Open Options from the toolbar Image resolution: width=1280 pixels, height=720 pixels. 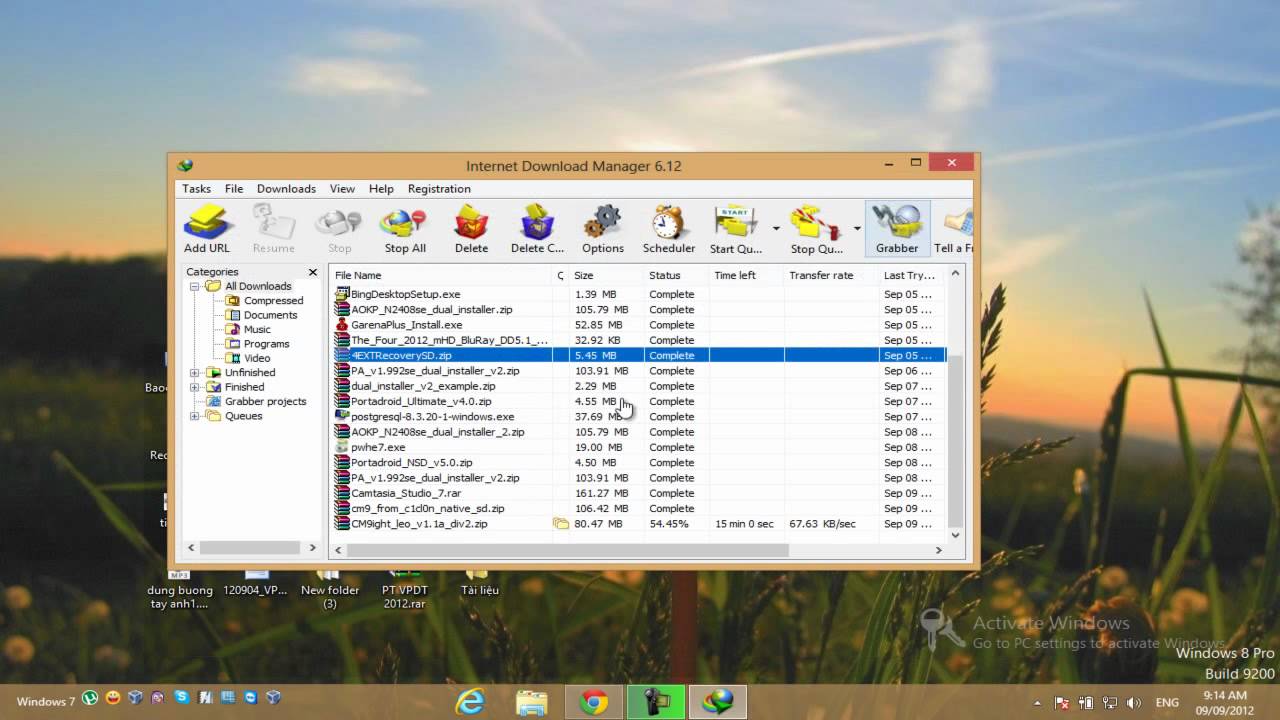[x=603, y=229]
